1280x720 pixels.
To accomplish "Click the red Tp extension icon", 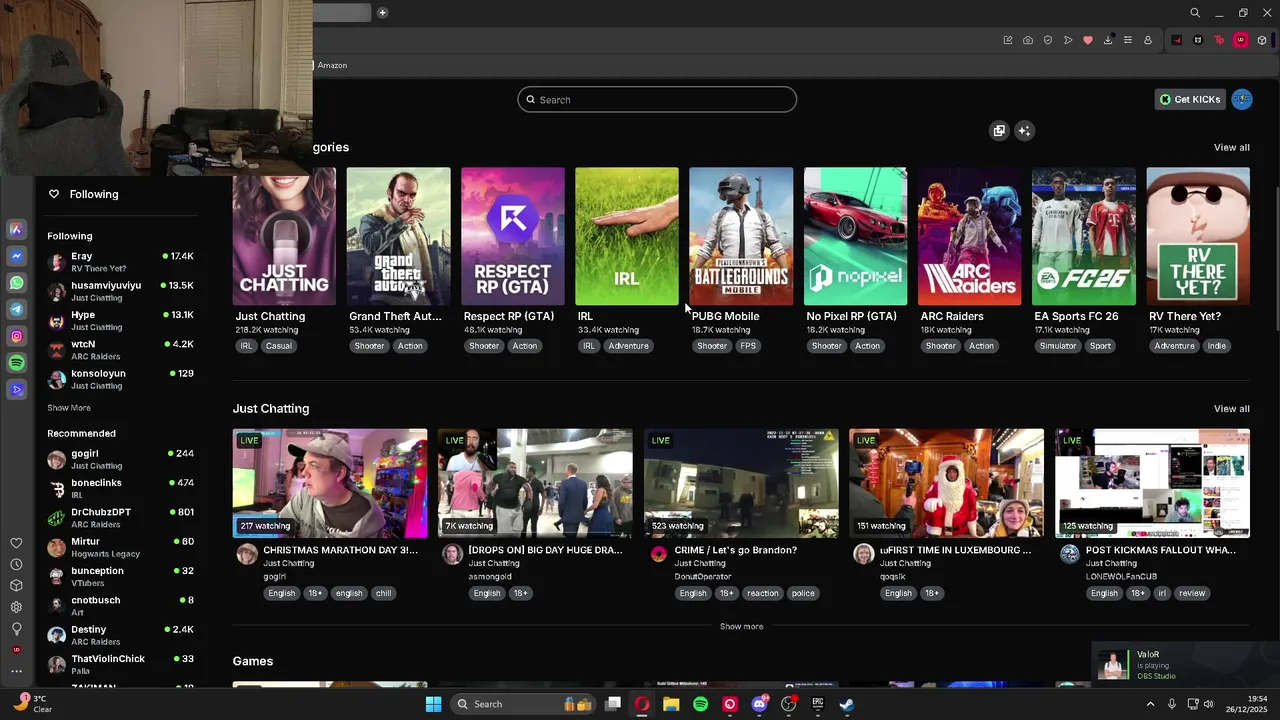I will [x=1219, y=40].
